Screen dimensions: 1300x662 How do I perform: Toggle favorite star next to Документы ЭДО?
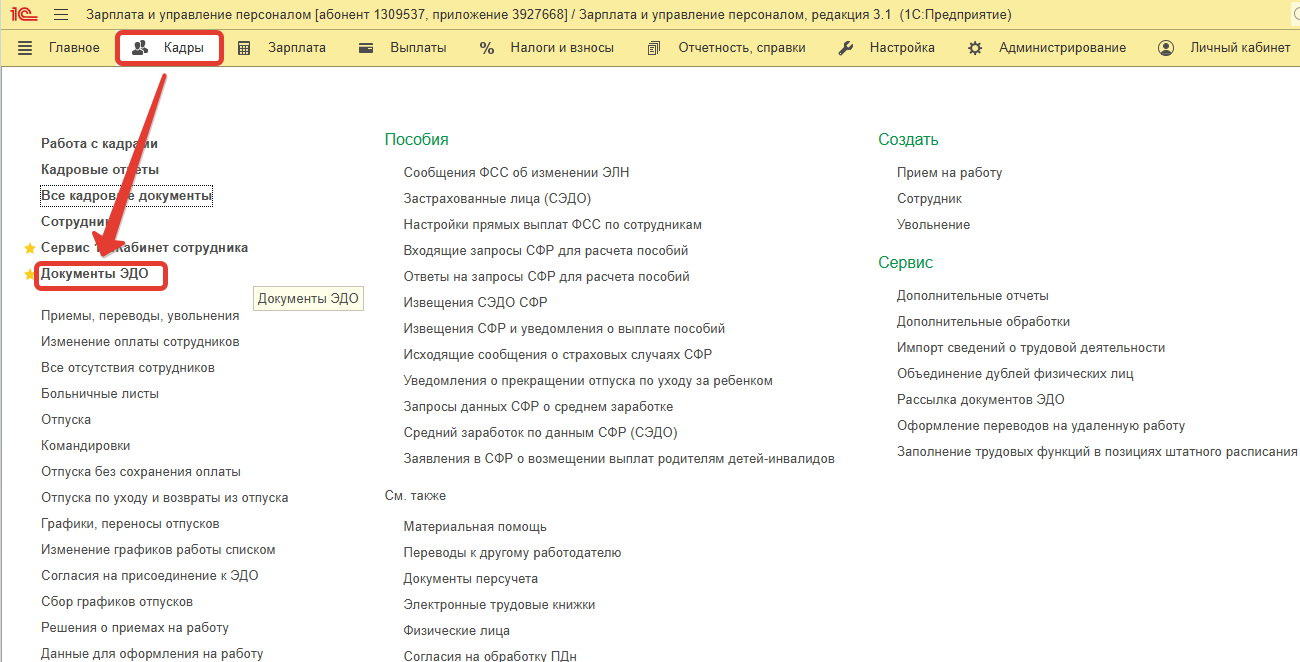point(29,274)
